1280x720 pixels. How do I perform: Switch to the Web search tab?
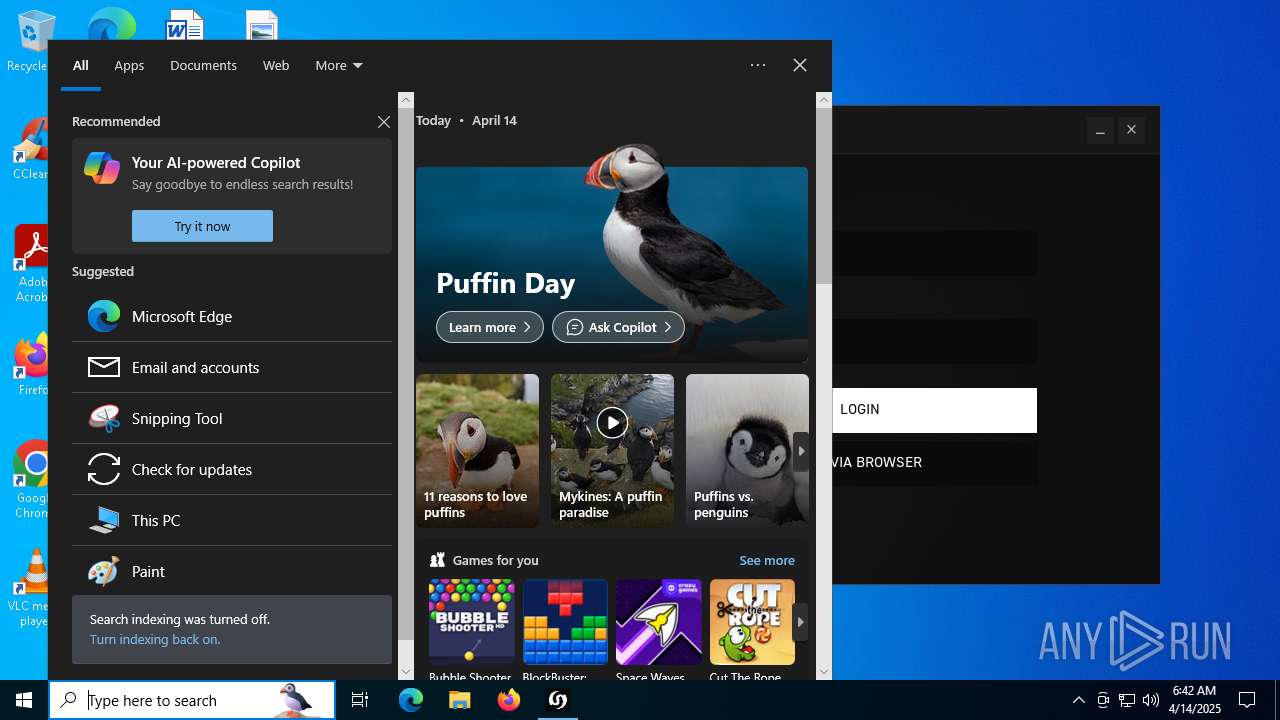[x=276, y=65]
